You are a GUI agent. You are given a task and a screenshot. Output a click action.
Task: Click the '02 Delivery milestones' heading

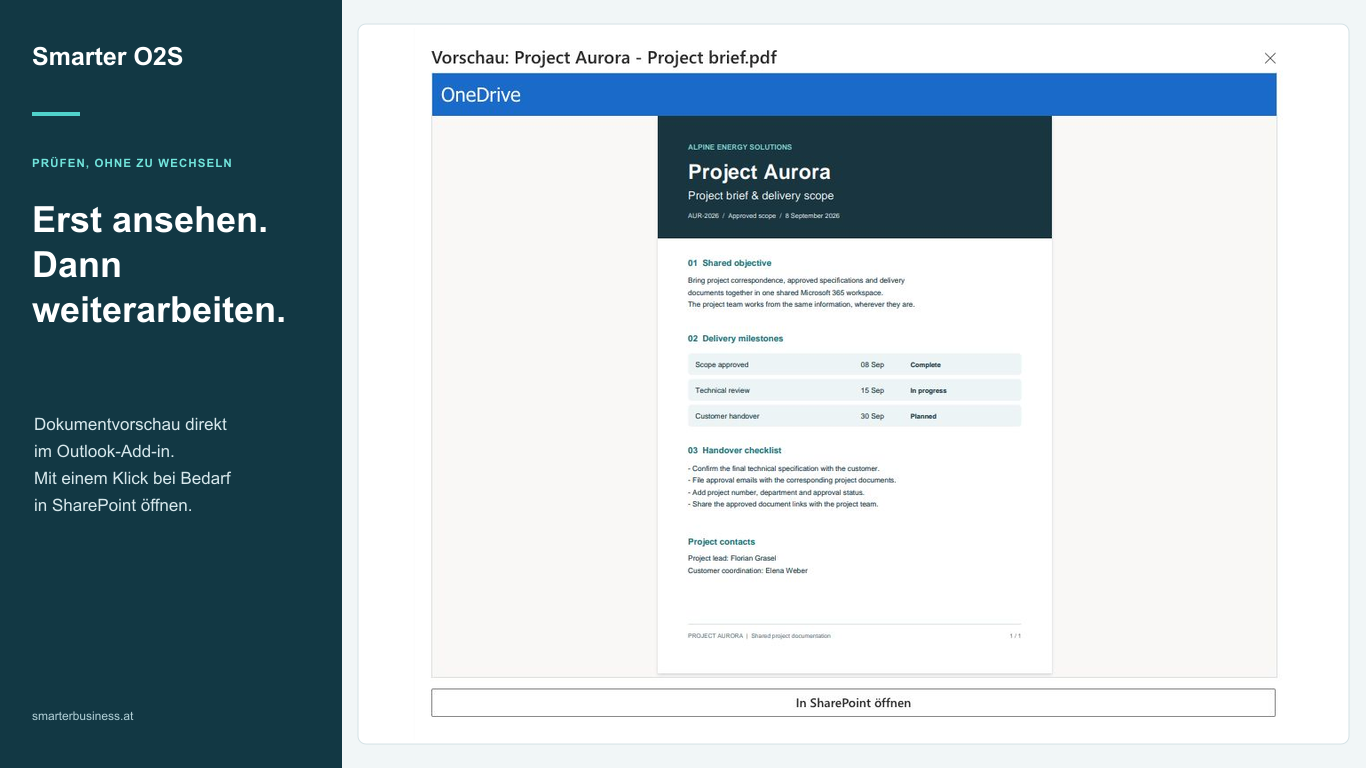click(736, 339)
